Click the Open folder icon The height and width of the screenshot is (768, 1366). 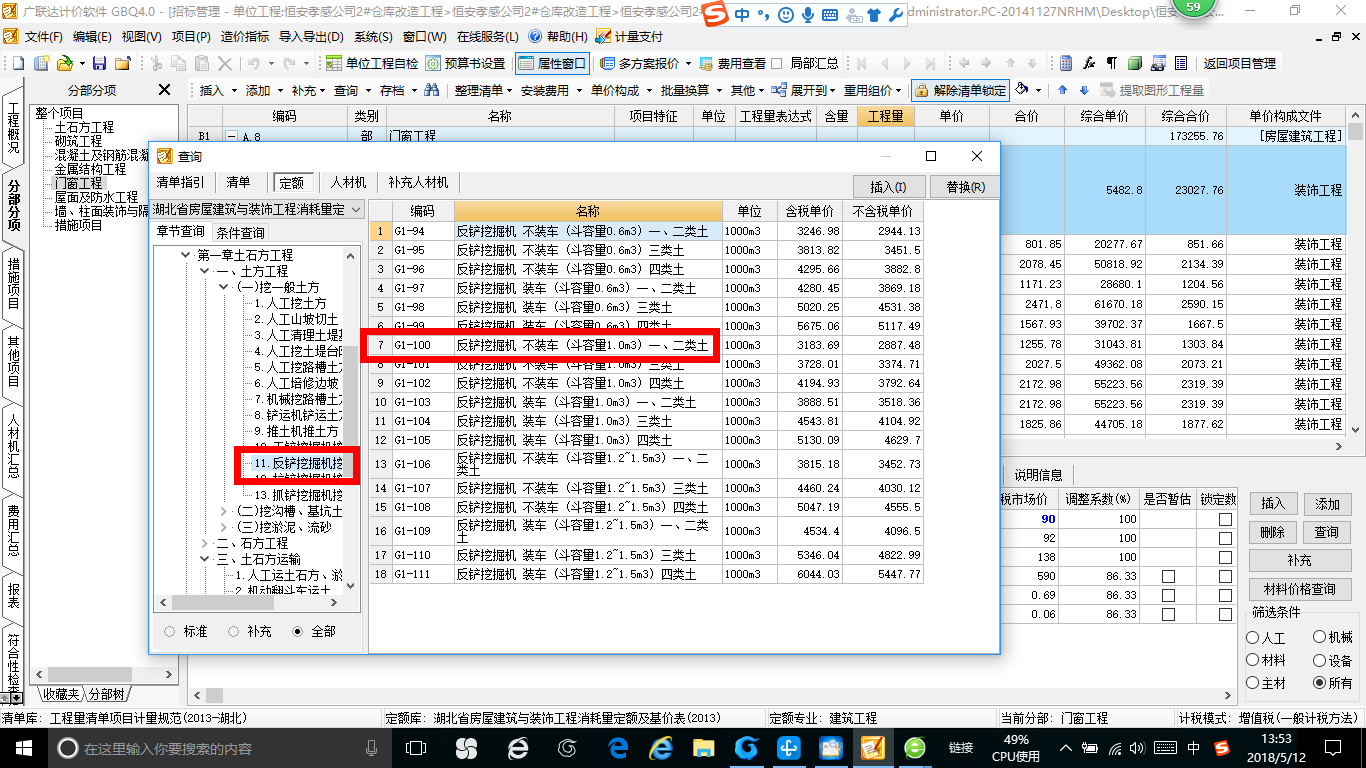click(x=64, y=63)
